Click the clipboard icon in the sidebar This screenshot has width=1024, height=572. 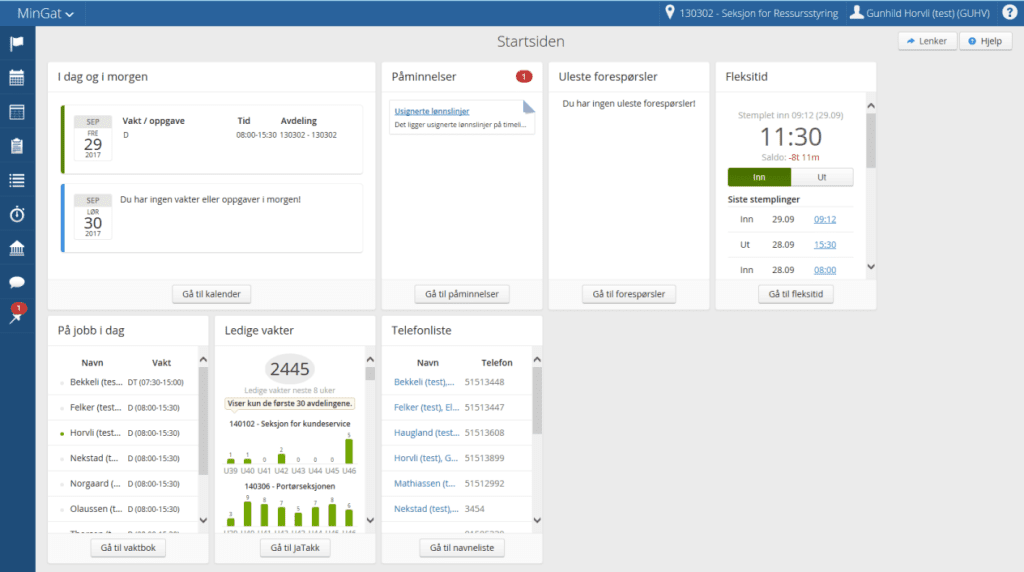[x=17, y=146]
